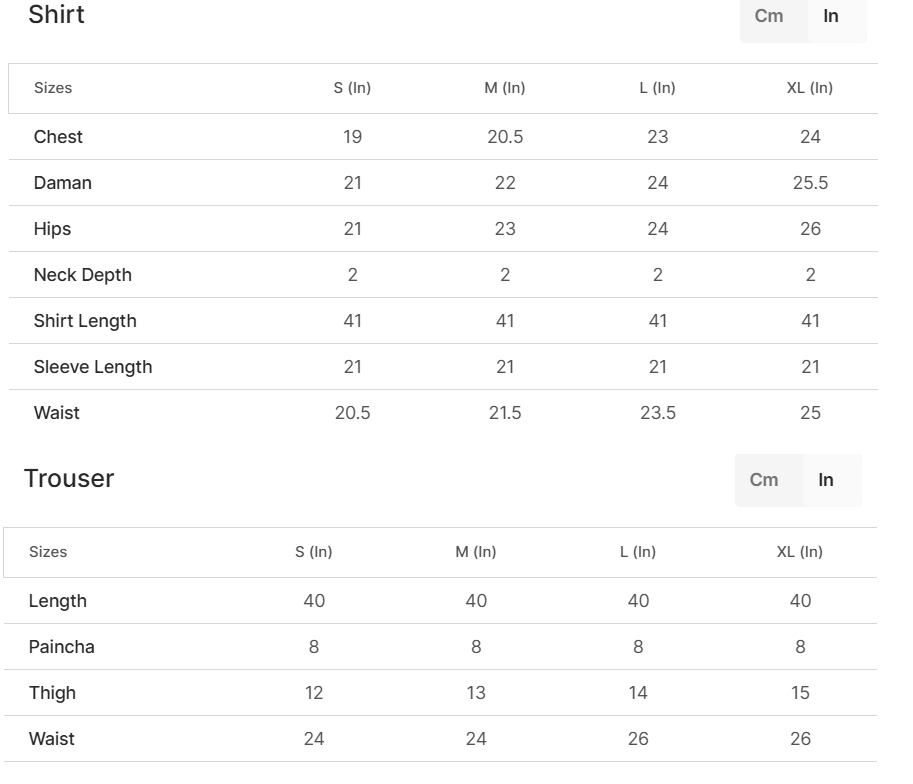The width and height of the screenshot is (913, 784).
Task: Click the Shirt section heading
Action: (x=56, y=14)
